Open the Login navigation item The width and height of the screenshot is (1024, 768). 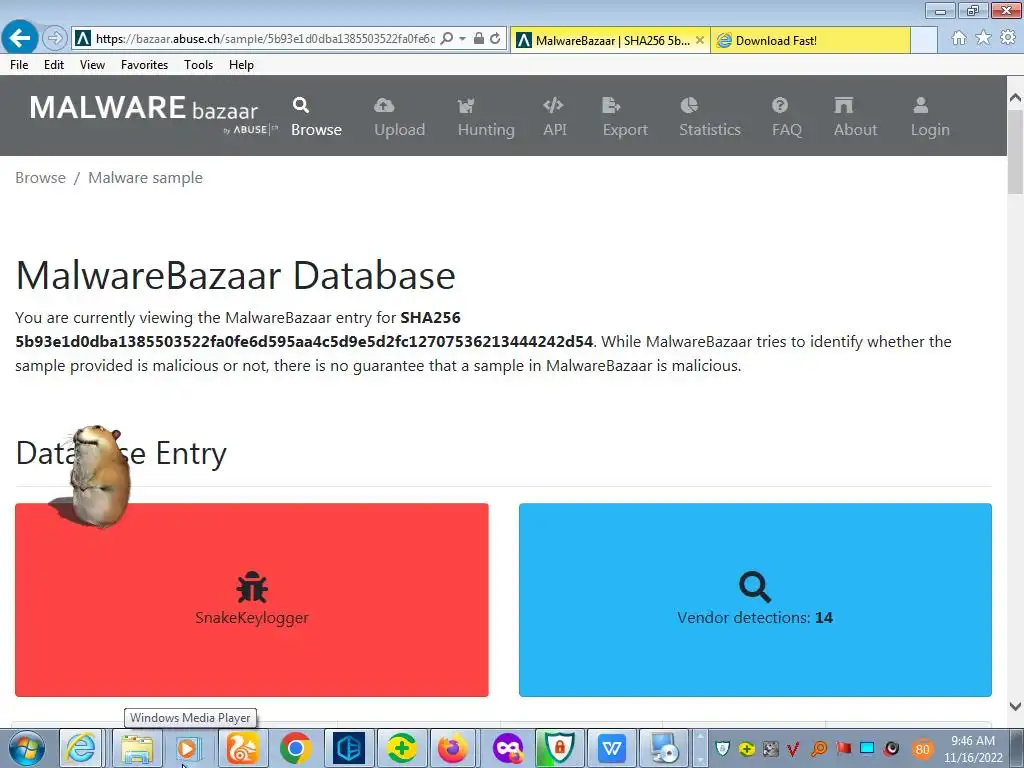[x=930, y=118]
